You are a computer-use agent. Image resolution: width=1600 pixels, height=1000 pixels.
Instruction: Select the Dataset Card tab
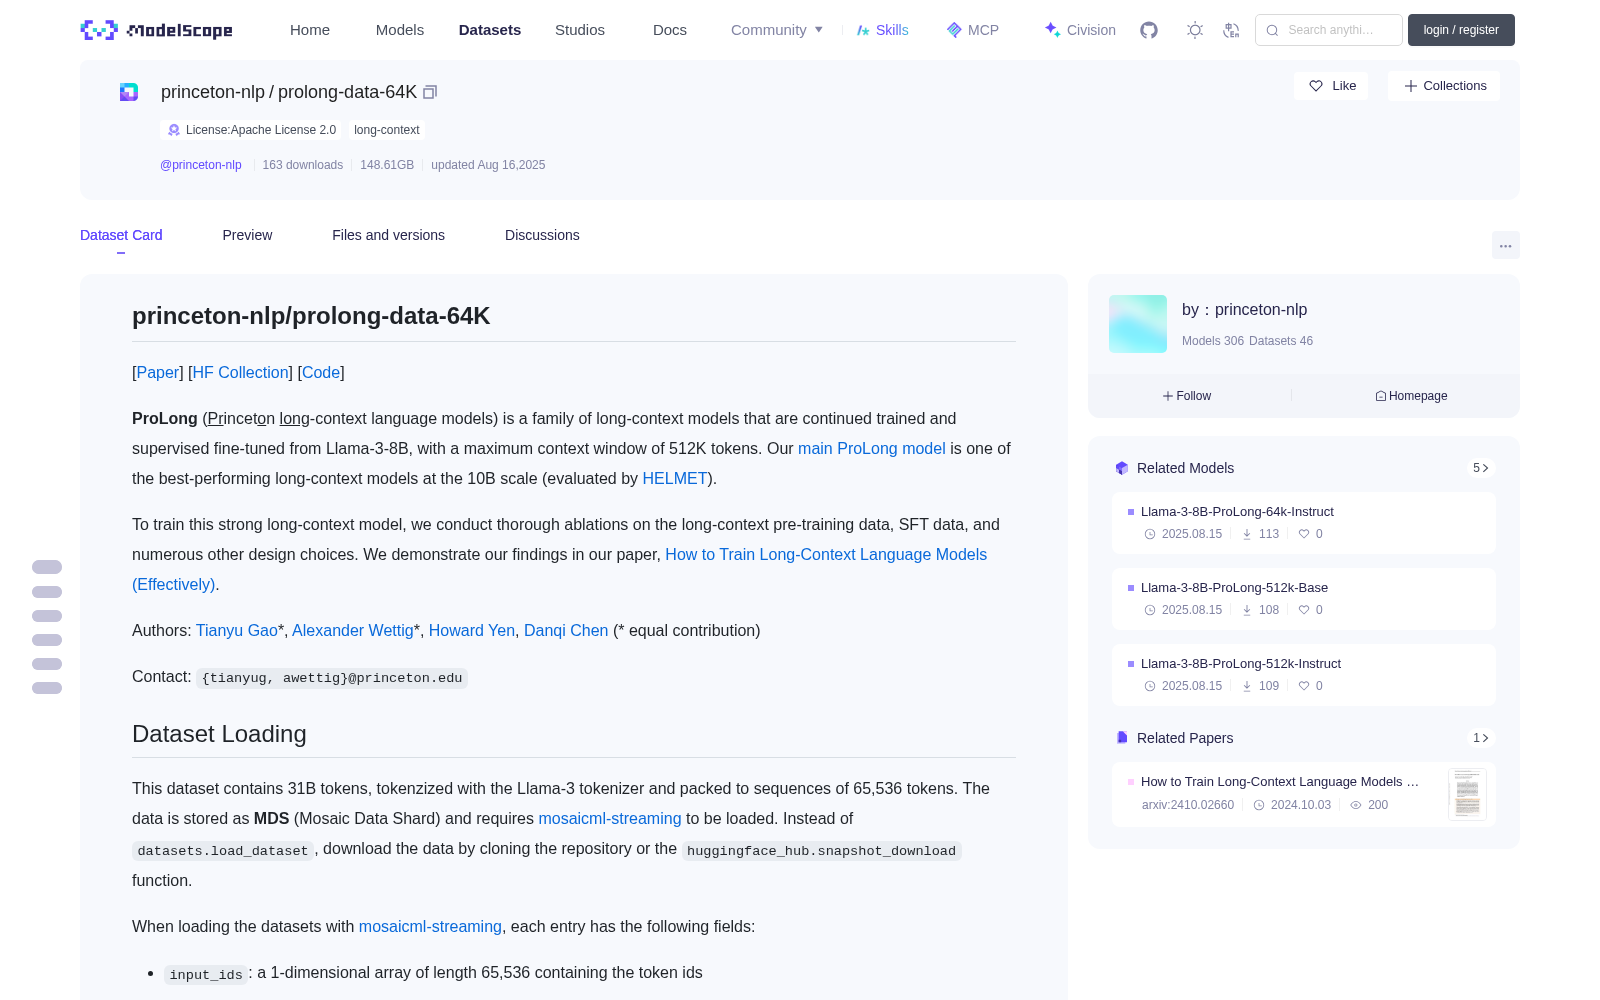point(121,235)
